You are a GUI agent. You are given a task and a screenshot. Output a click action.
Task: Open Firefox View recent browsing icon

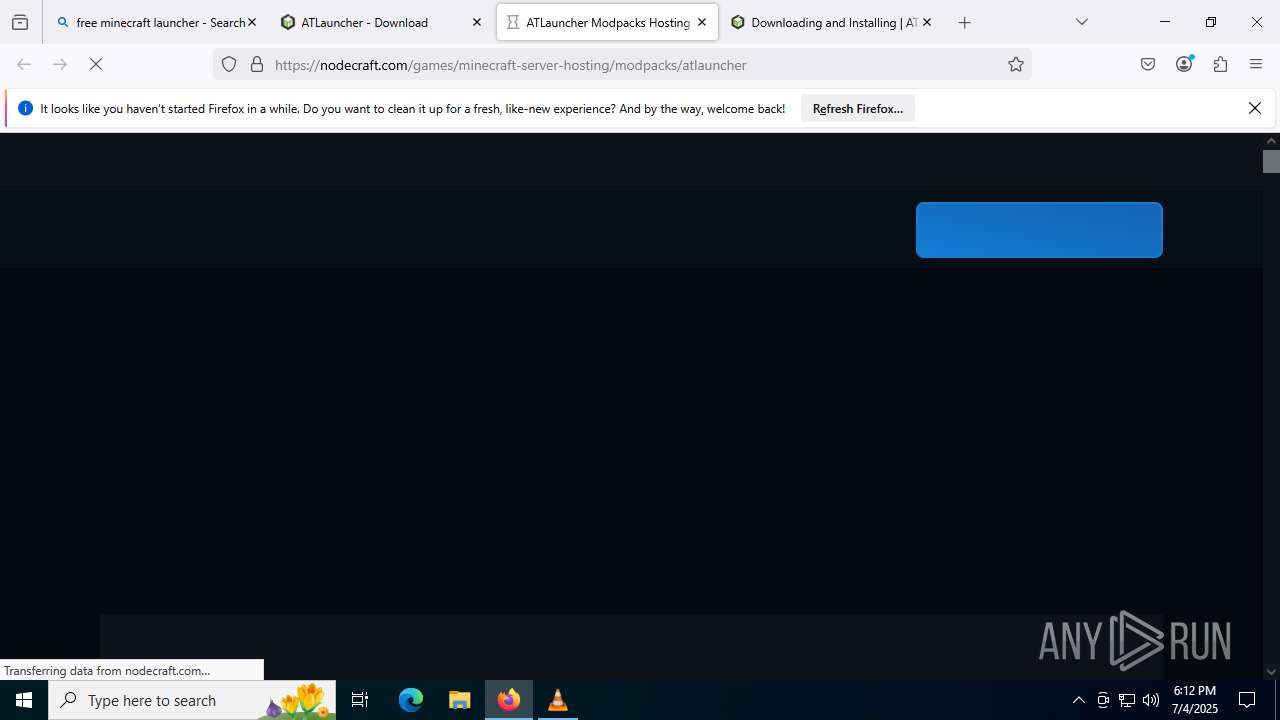point(20,22)
